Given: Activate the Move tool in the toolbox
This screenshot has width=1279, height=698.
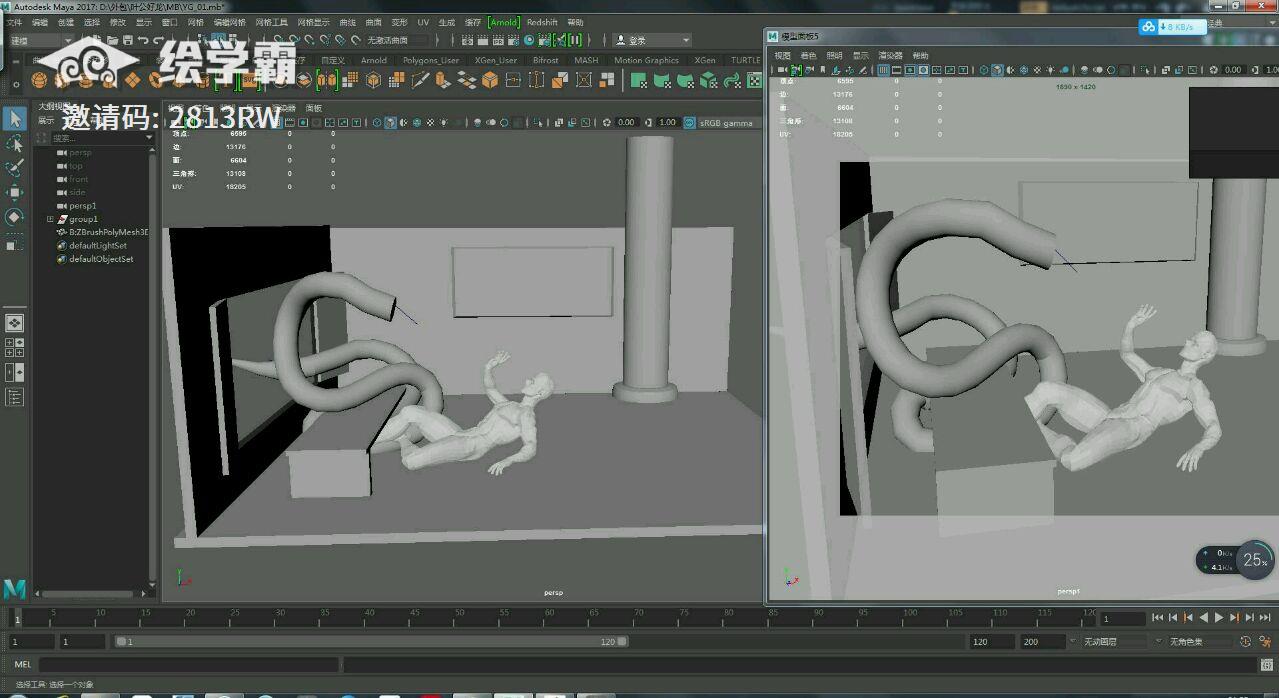Looking at the screenshot, I should pyautogui.click(x=14, y=192).
